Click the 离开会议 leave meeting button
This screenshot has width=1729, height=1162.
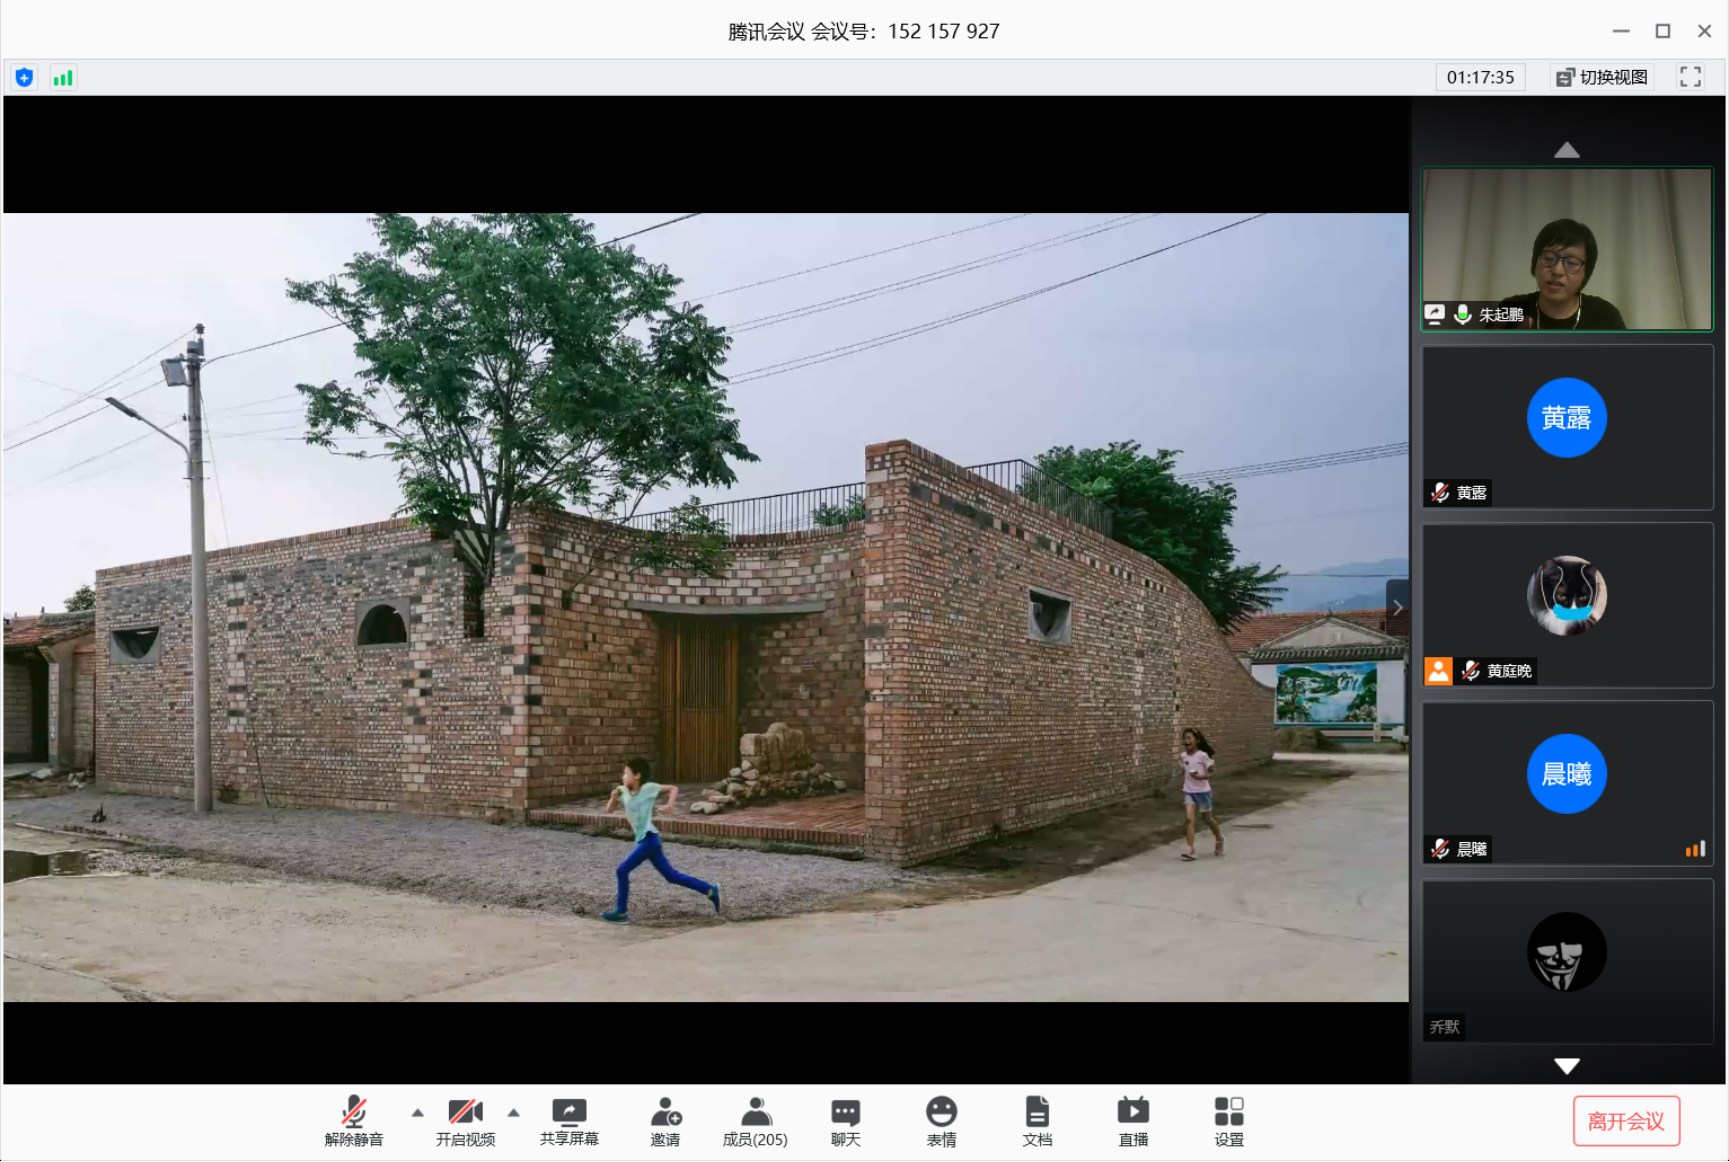1626,1121
